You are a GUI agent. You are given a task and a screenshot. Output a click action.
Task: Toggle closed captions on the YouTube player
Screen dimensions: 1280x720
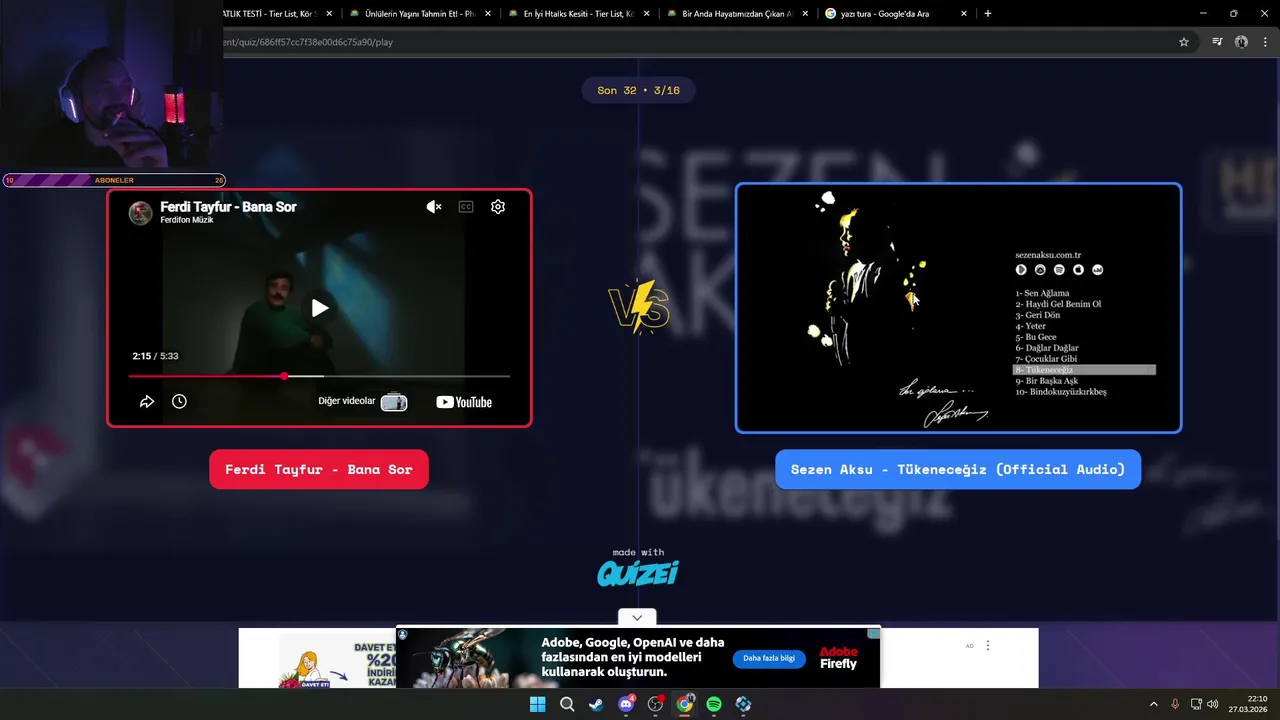tap(466, 207)
